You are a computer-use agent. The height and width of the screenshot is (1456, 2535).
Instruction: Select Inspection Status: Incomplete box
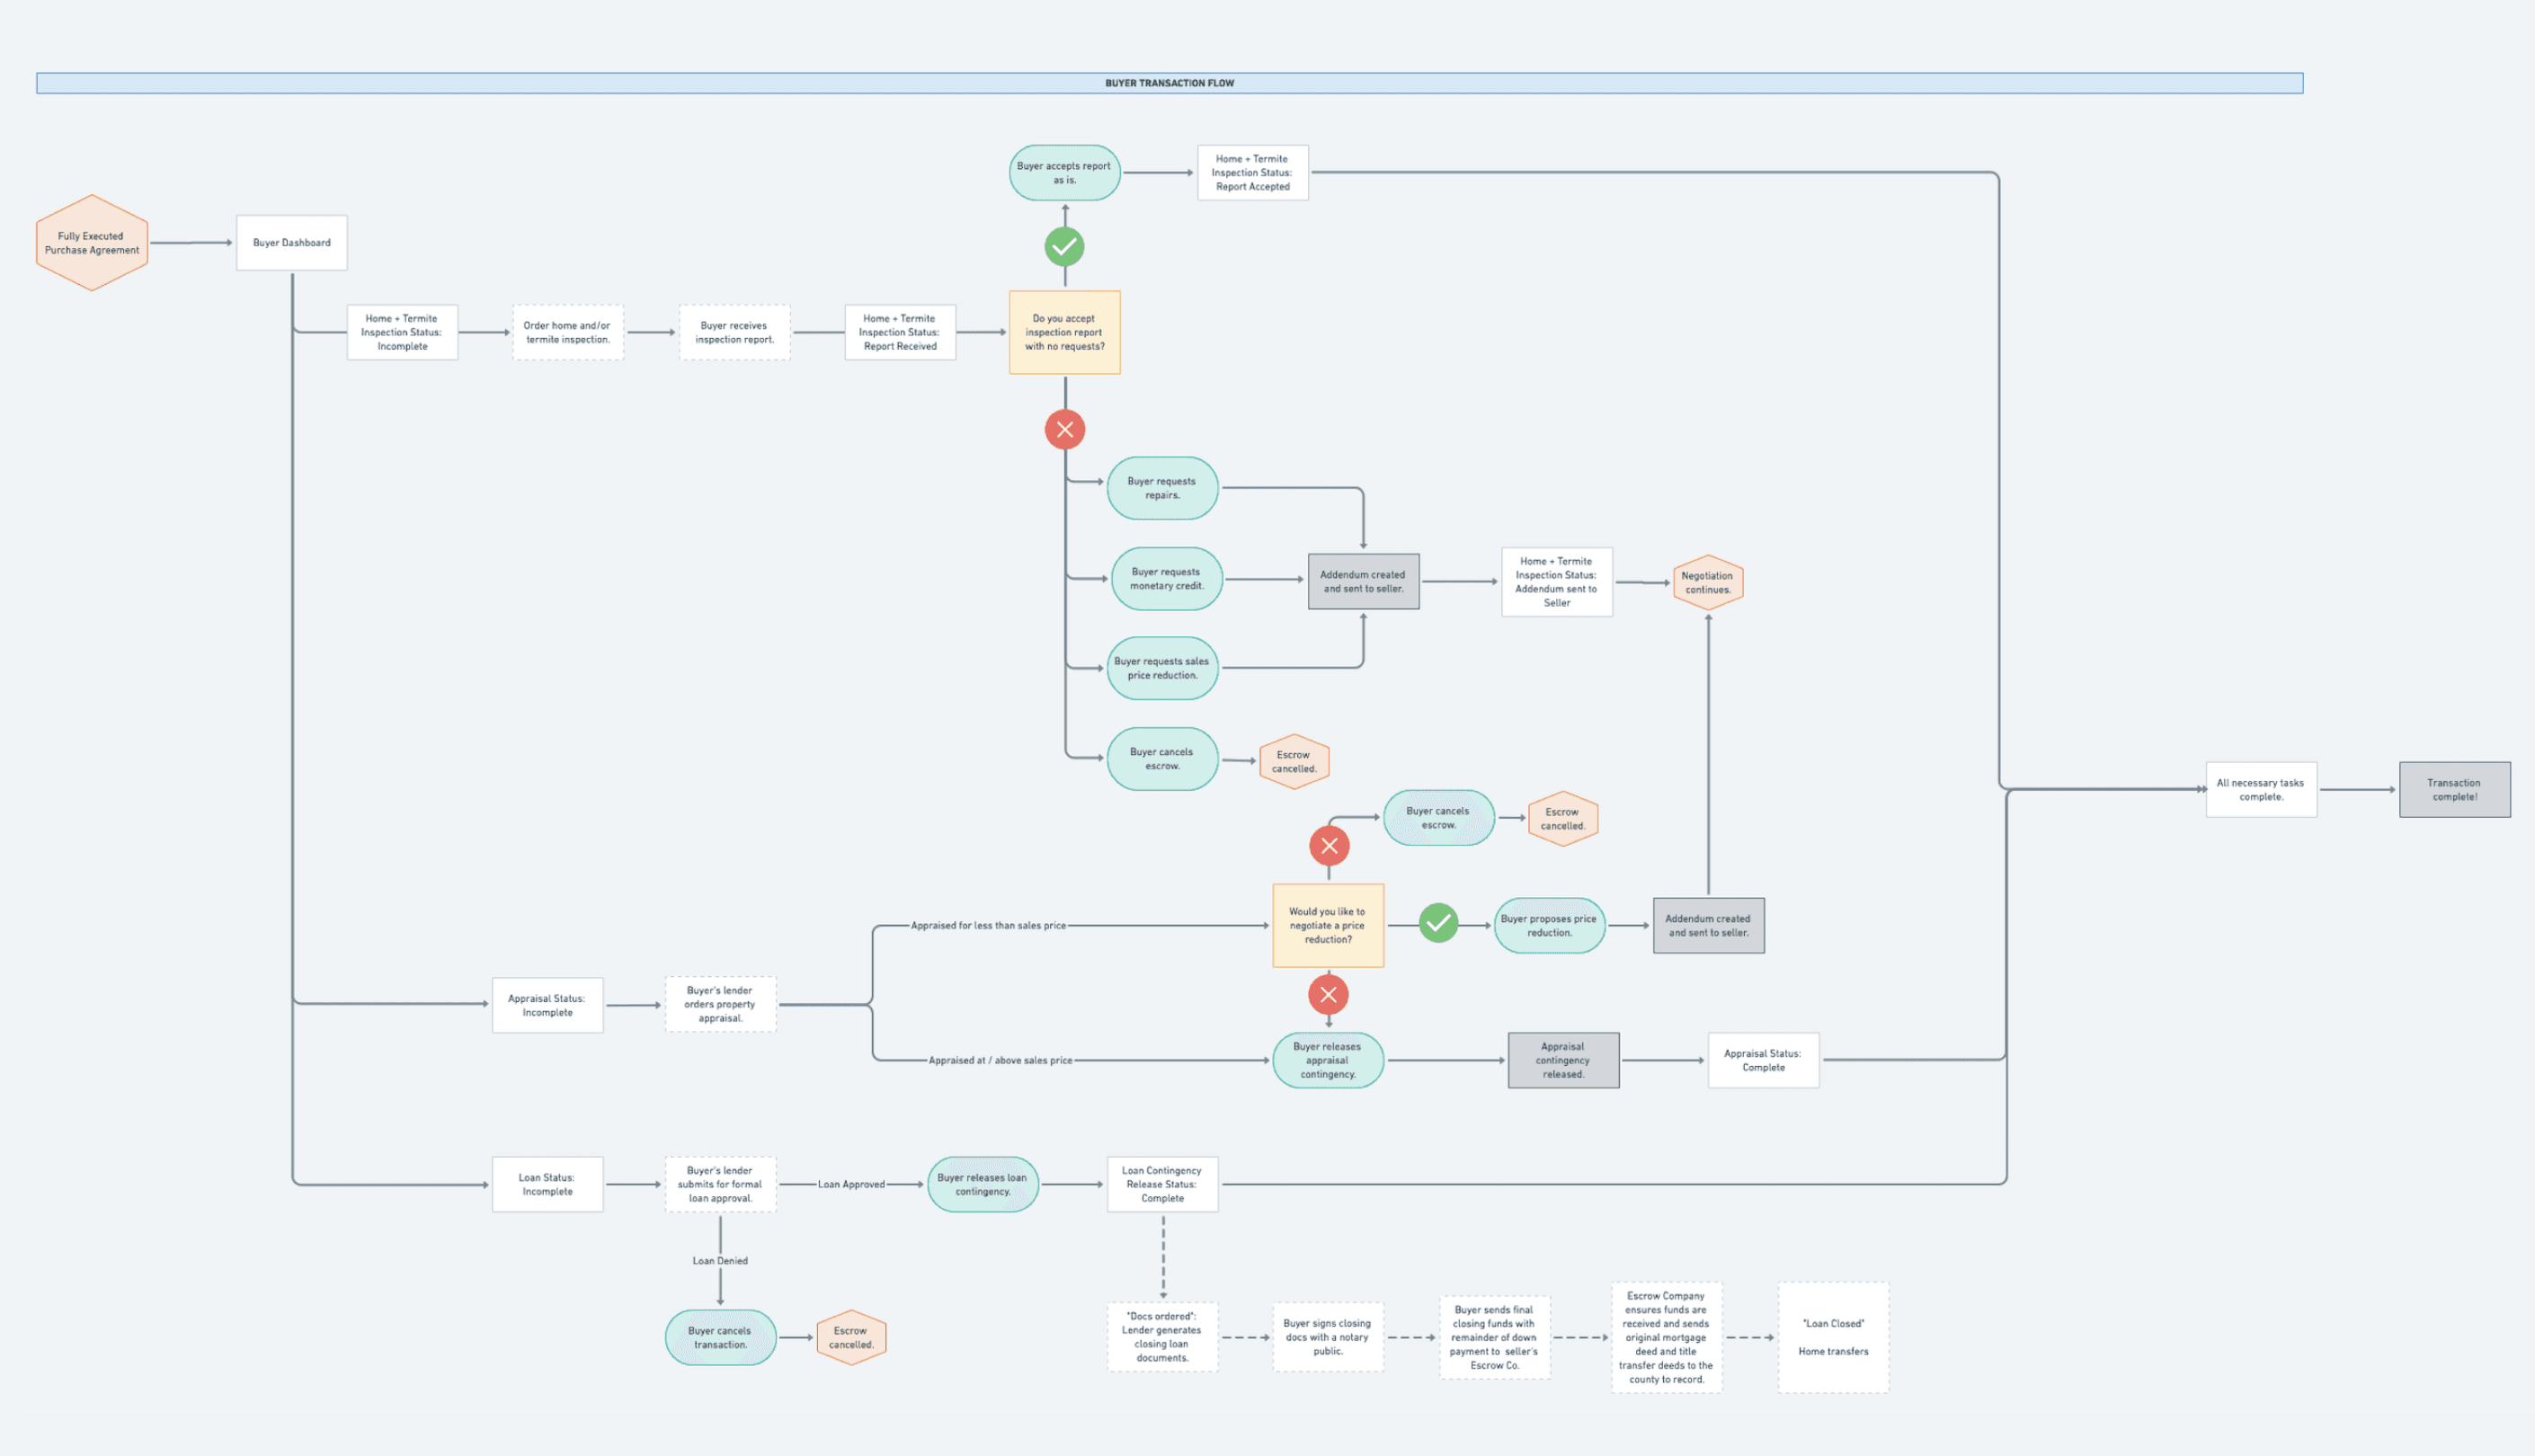tap(402, 332)
